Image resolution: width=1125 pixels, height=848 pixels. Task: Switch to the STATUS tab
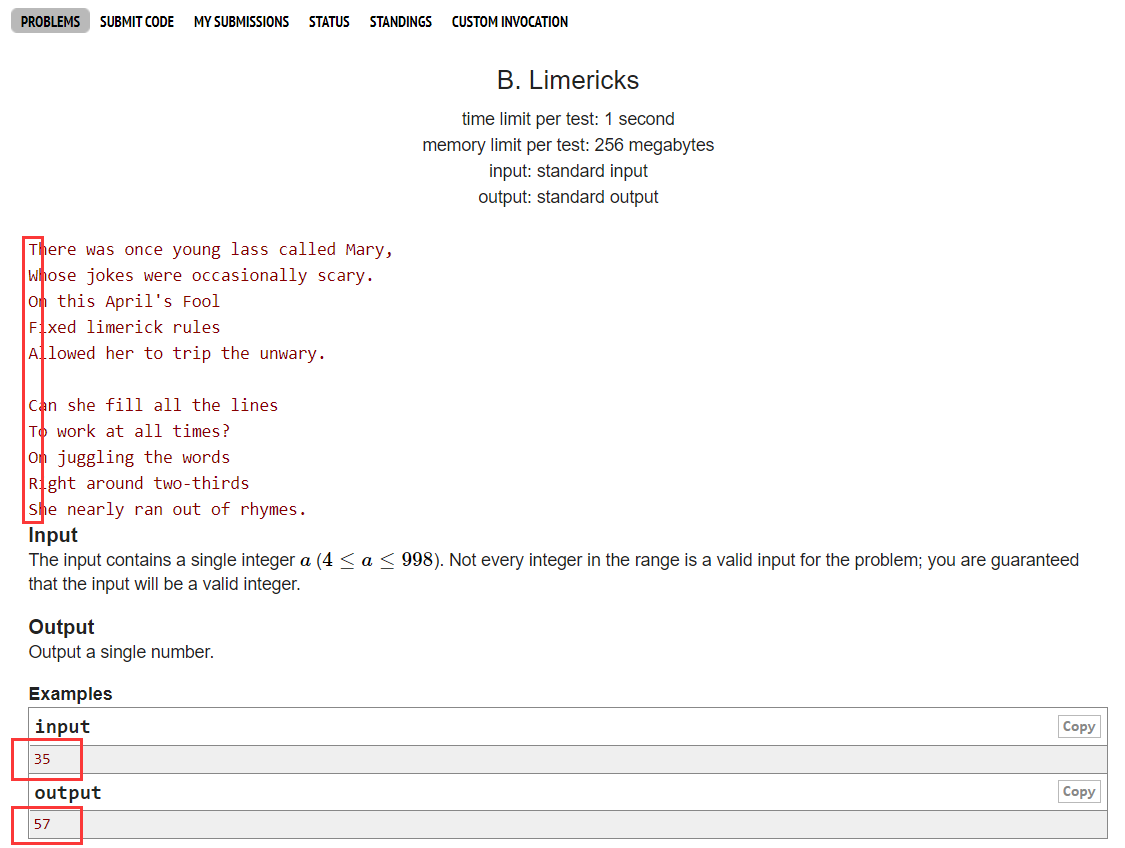(x=329, y=21)
